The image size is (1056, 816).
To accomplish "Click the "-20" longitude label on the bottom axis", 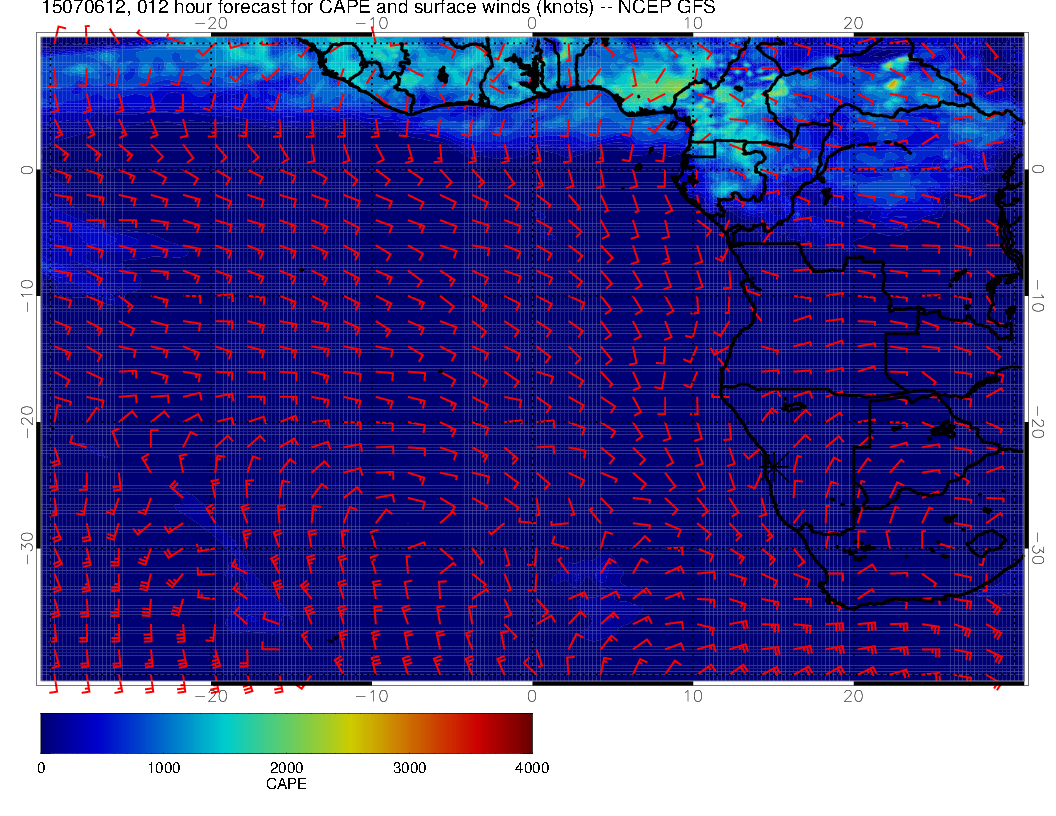I will pyautogui.click(x=211, y=696).
